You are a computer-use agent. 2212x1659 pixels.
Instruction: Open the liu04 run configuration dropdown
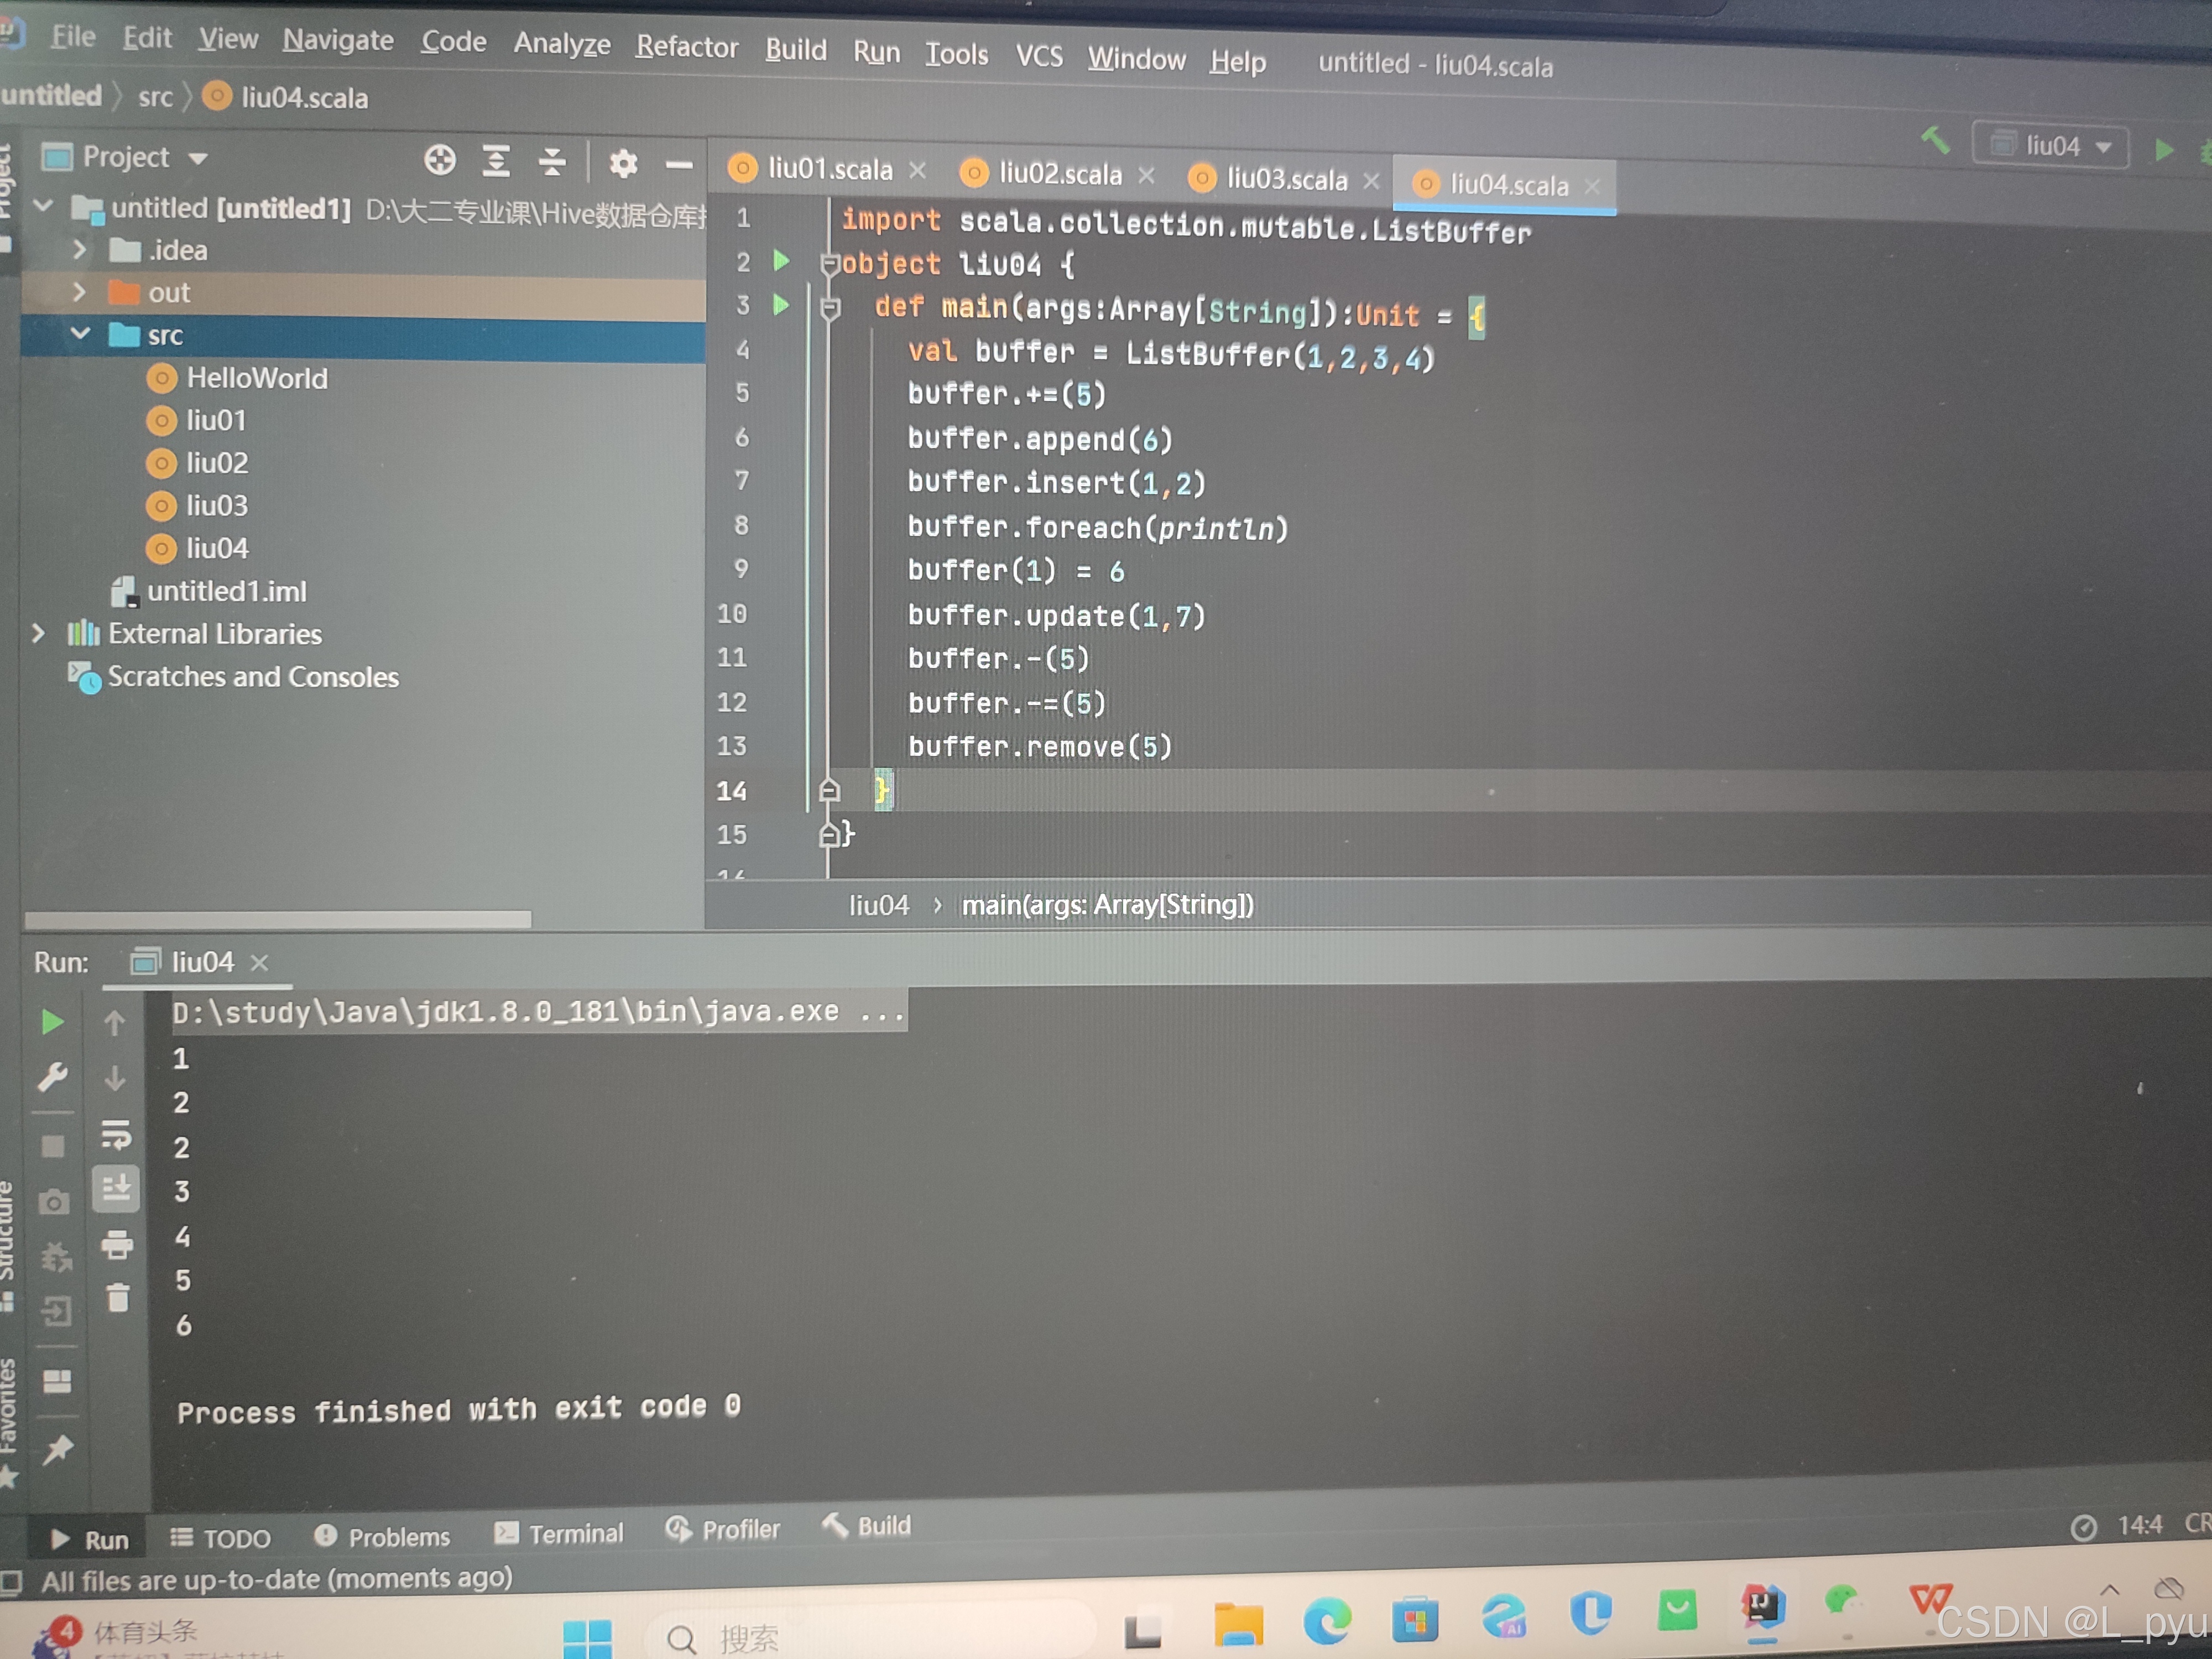pyautogui.click(x=2051, y=146)
